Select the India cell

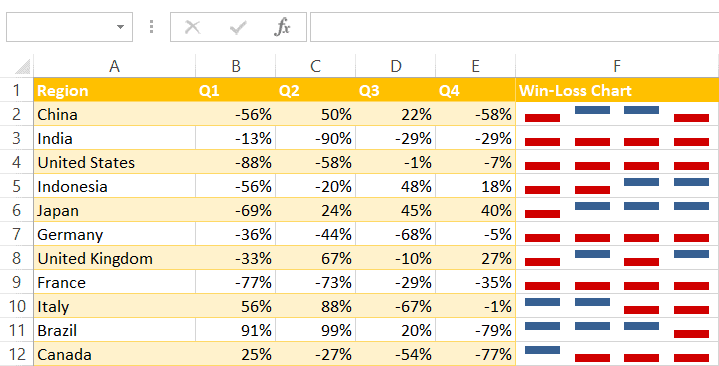[115, 138]
